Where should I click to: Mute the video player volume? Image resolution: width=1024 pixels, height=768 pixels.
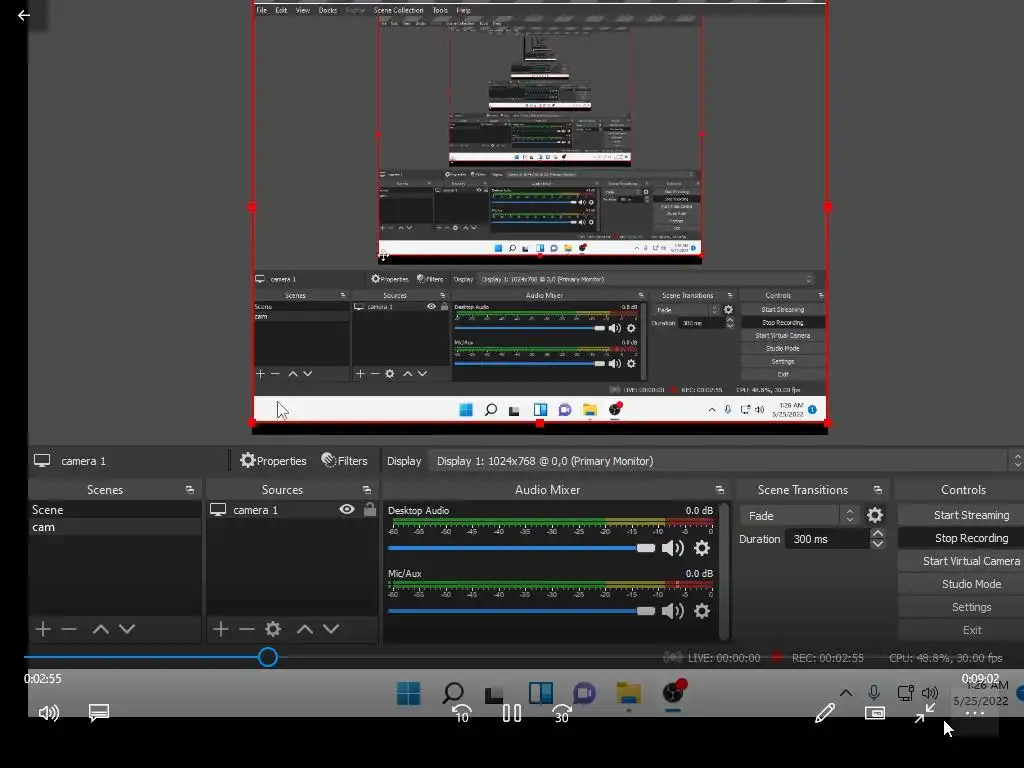pos(49,712)
